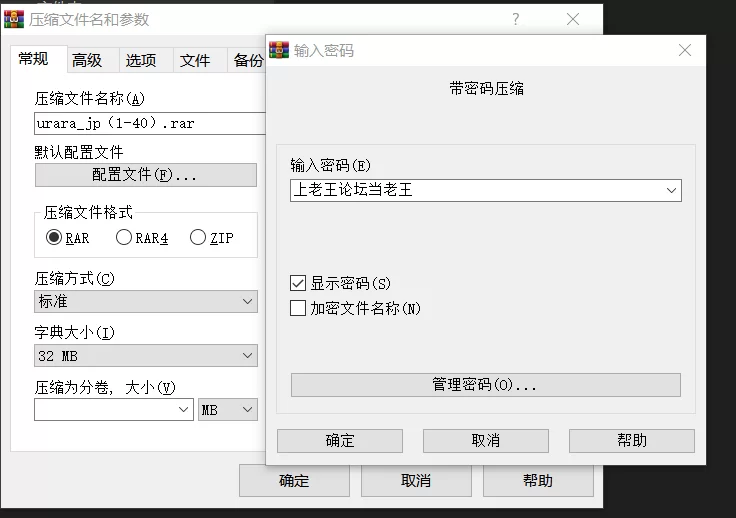Click the 带密码压缩 heading text

click(486, 89)
